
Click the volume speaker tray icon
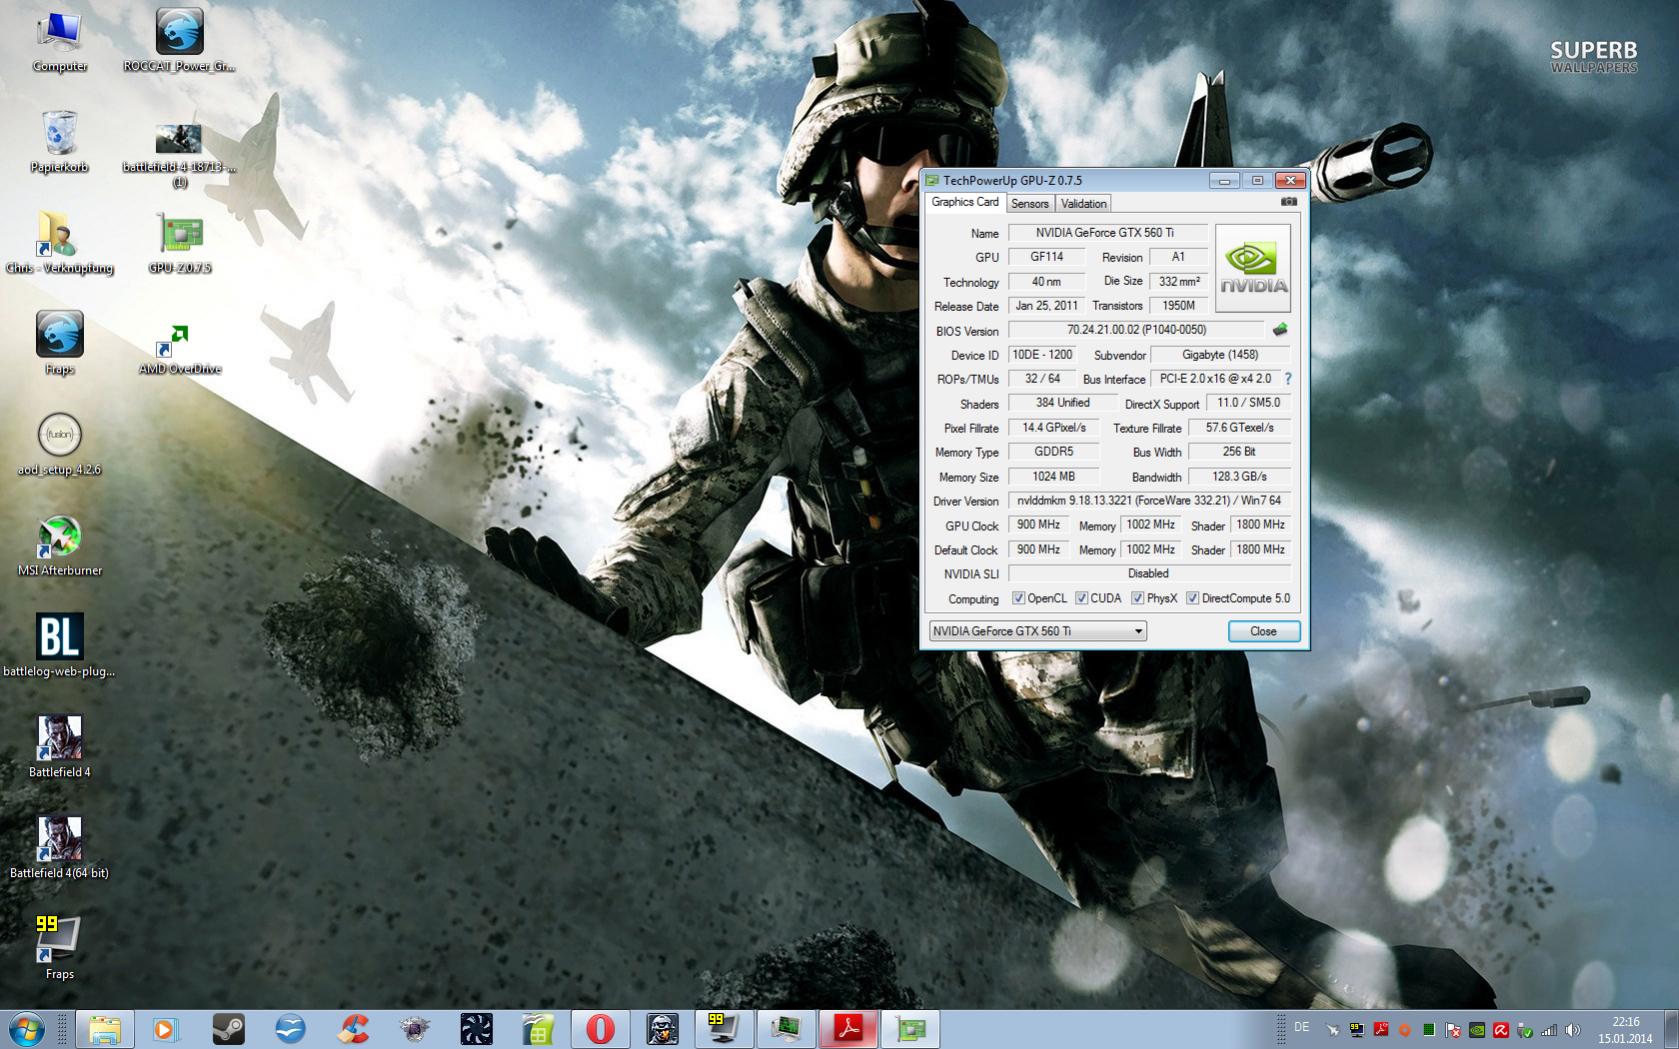click(x=1572, y=1029)
